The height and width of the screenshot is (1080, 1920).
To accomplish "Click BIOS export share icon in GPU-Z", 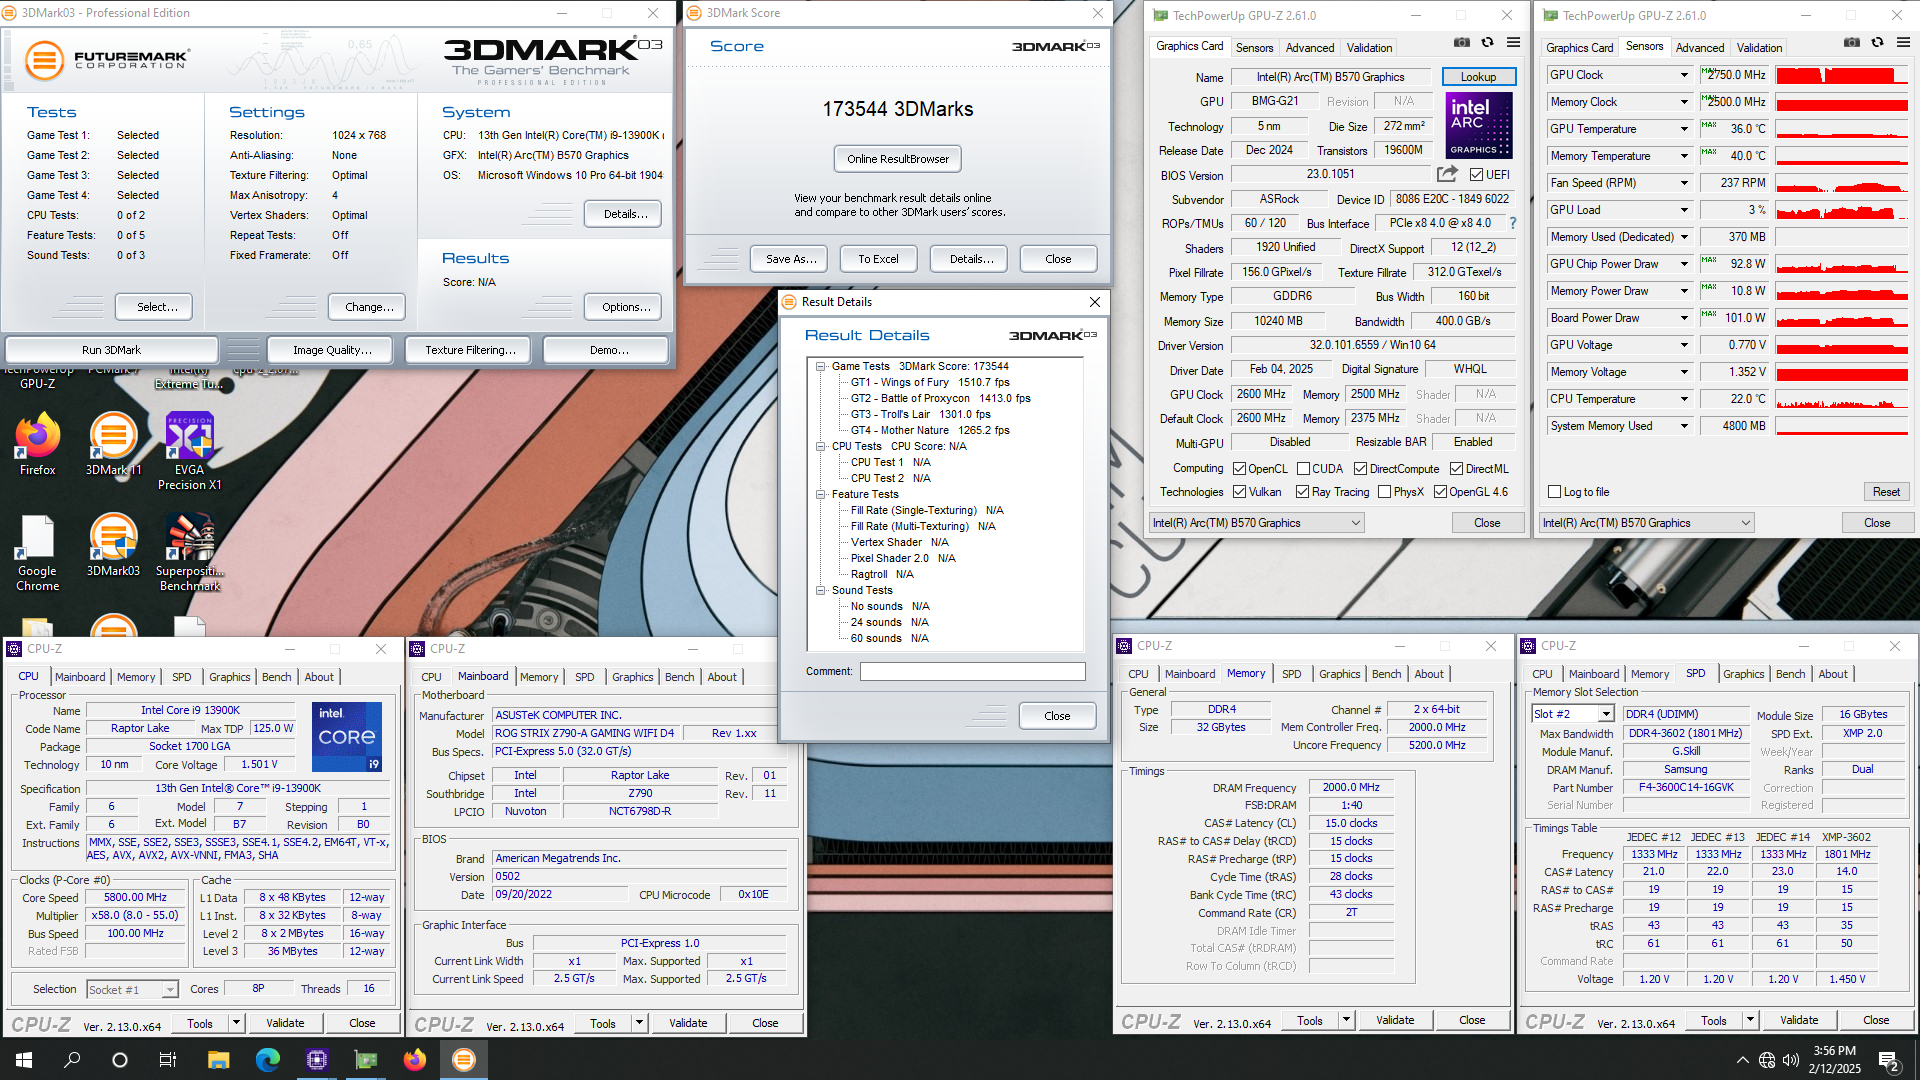I will [x=1447, y=174].
